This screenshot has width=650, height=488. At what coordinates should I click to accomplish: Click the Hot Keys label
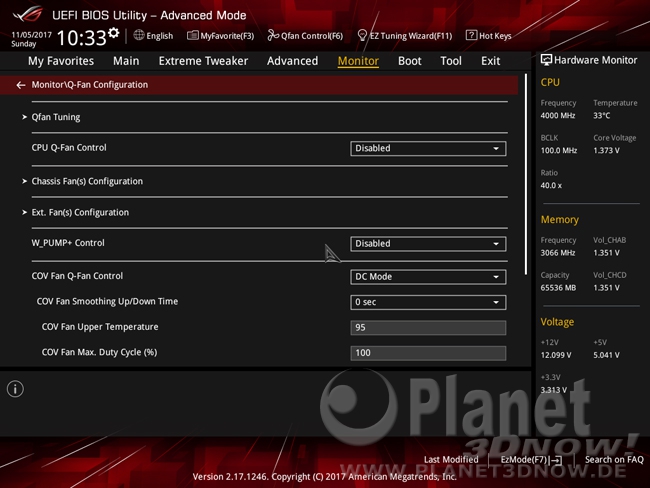(495, 36)
